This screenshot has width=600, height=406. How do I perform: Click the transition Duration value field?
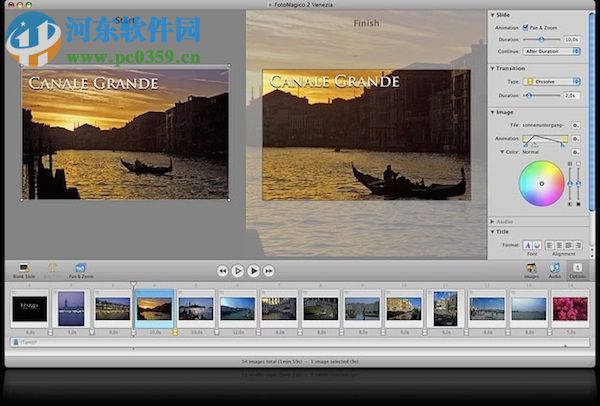[570, 95]
